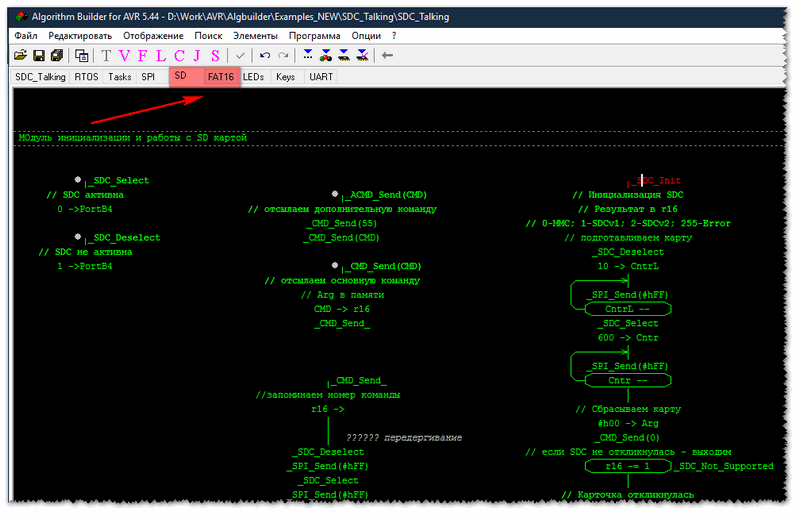The height and width of the screenshot is (516, 800).
Task: Open the Элементы menu
Action: coord(254,35)
